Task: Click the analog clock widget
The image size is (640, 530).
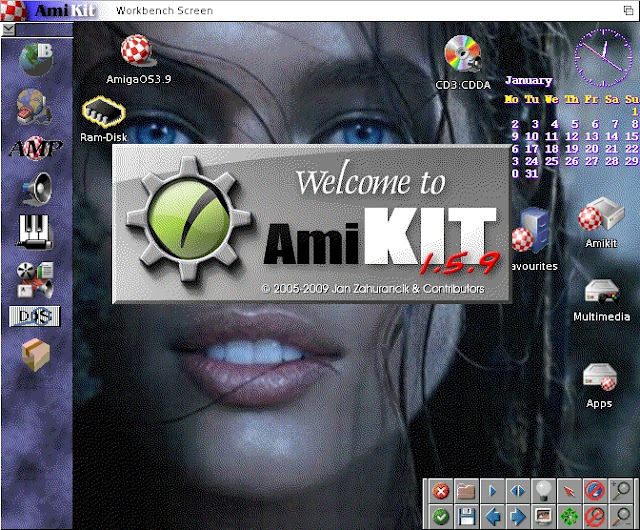Action: (603, 58)
